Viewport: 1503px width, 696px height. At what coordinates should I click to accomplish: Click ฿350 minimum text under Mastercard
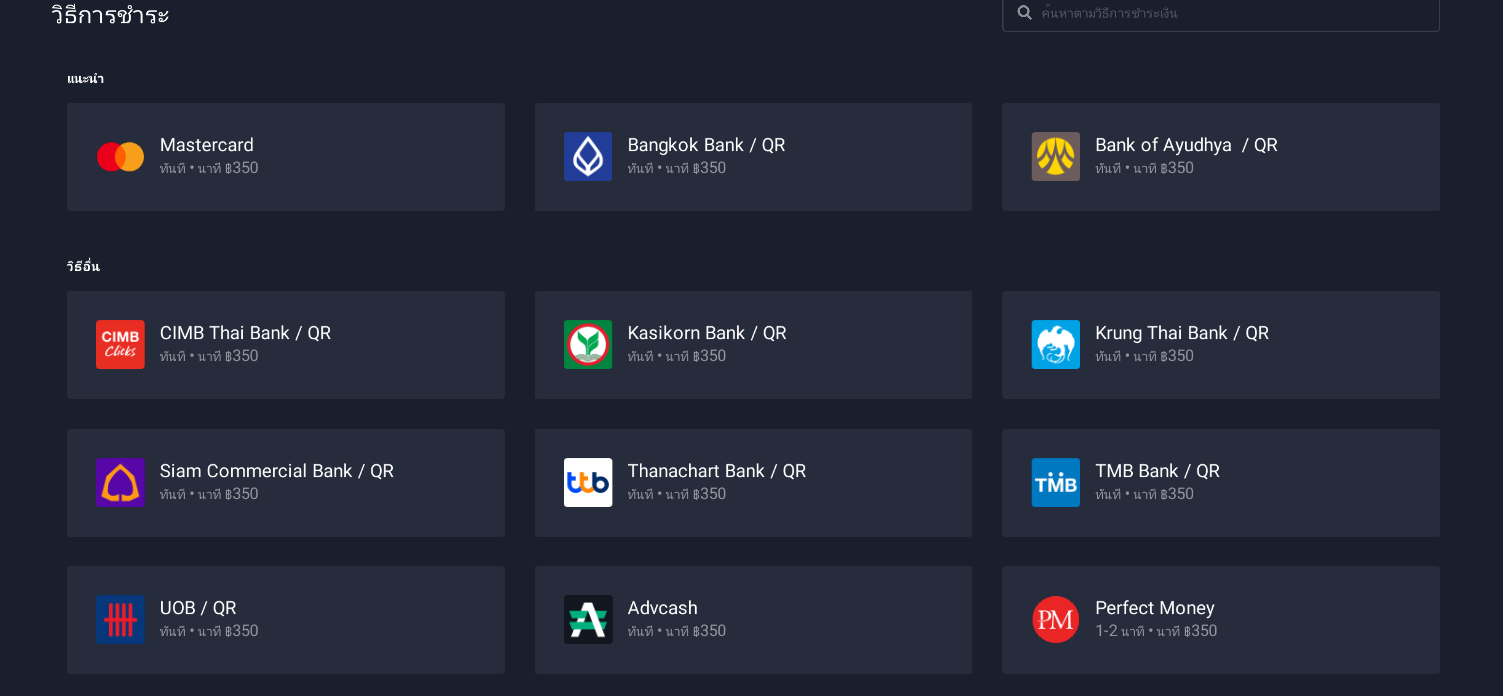(x=241, y=168)
